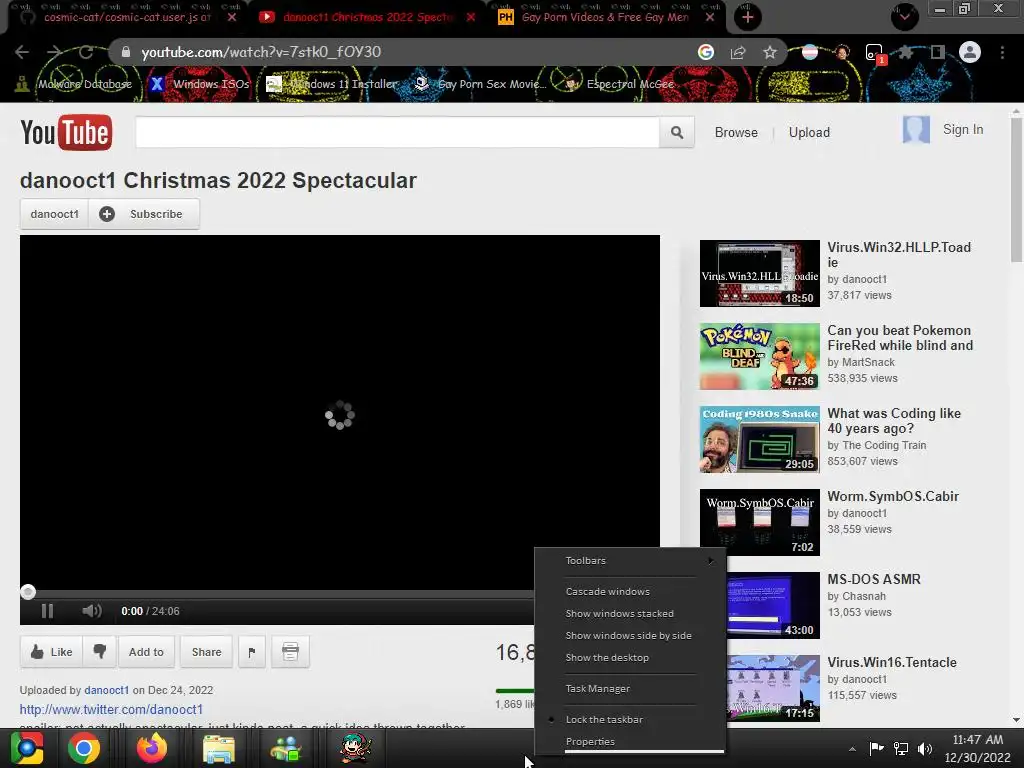Click the YouTube search input field

coord(397,133)
